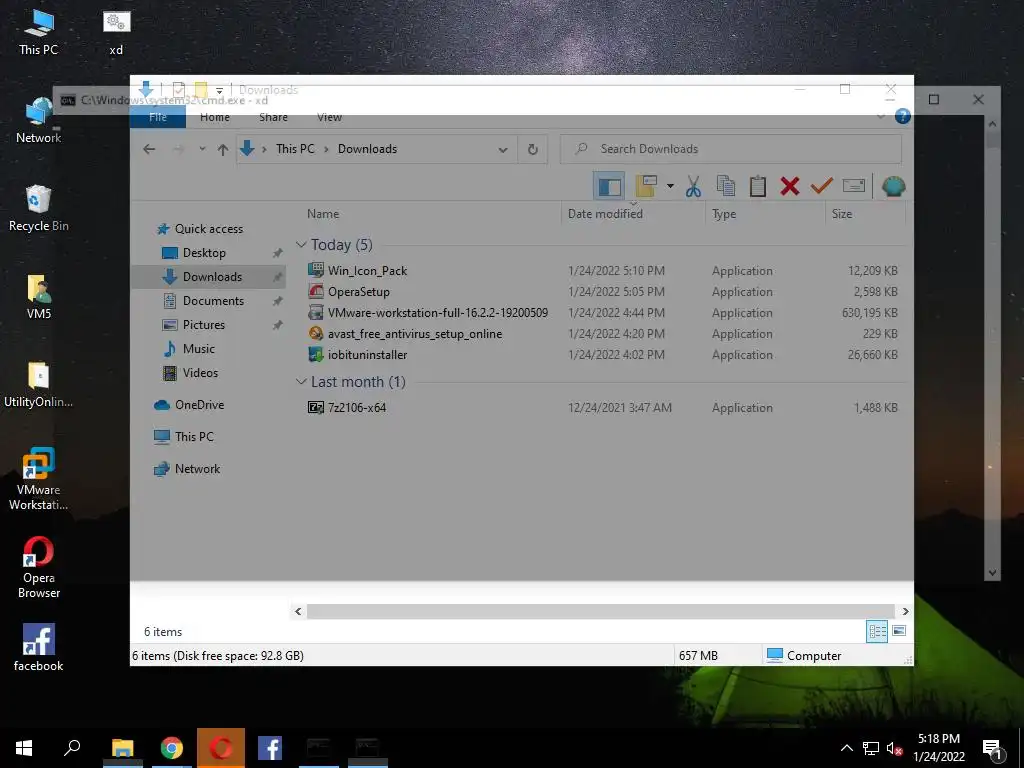This screenshot has width=1024, height=768.
Task: Open Classic Shell settings shell icon
Action: pos(893,187)
